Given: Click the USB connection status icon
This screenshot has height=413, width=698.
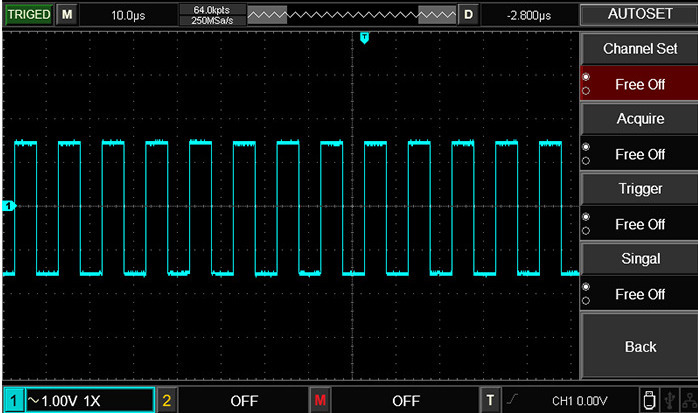Looking at the screenshot, I should coord(670,401).
